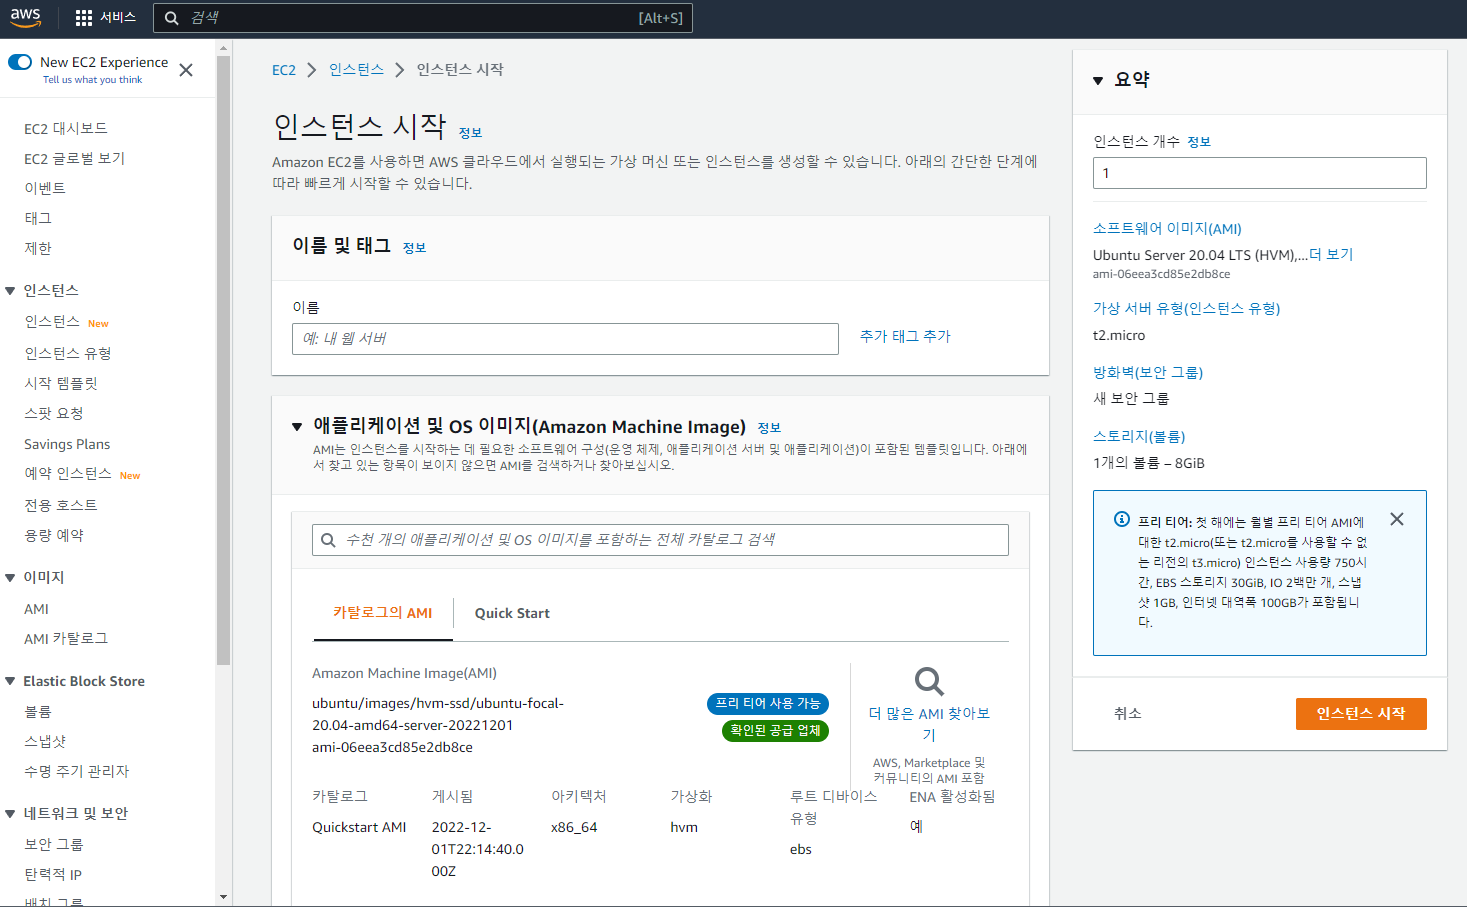Click the magnifier icon in top search bar
Viewport: 1467px width, 907px height.
(172, 18)
